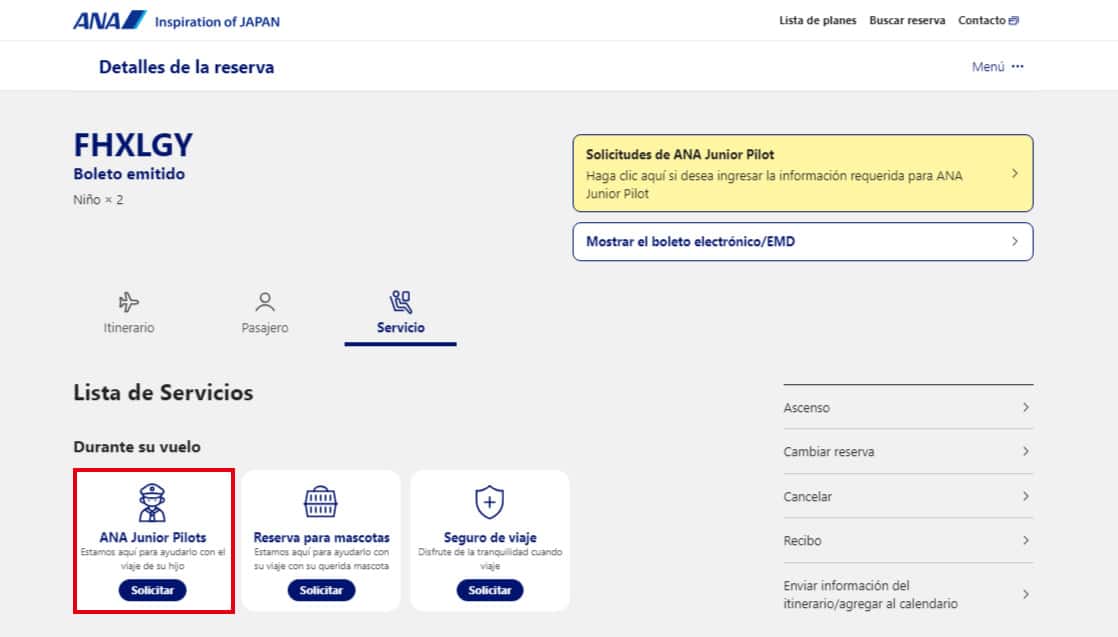Open the Contacto external link
The image size is (1118, 637).
coord(987,21)
